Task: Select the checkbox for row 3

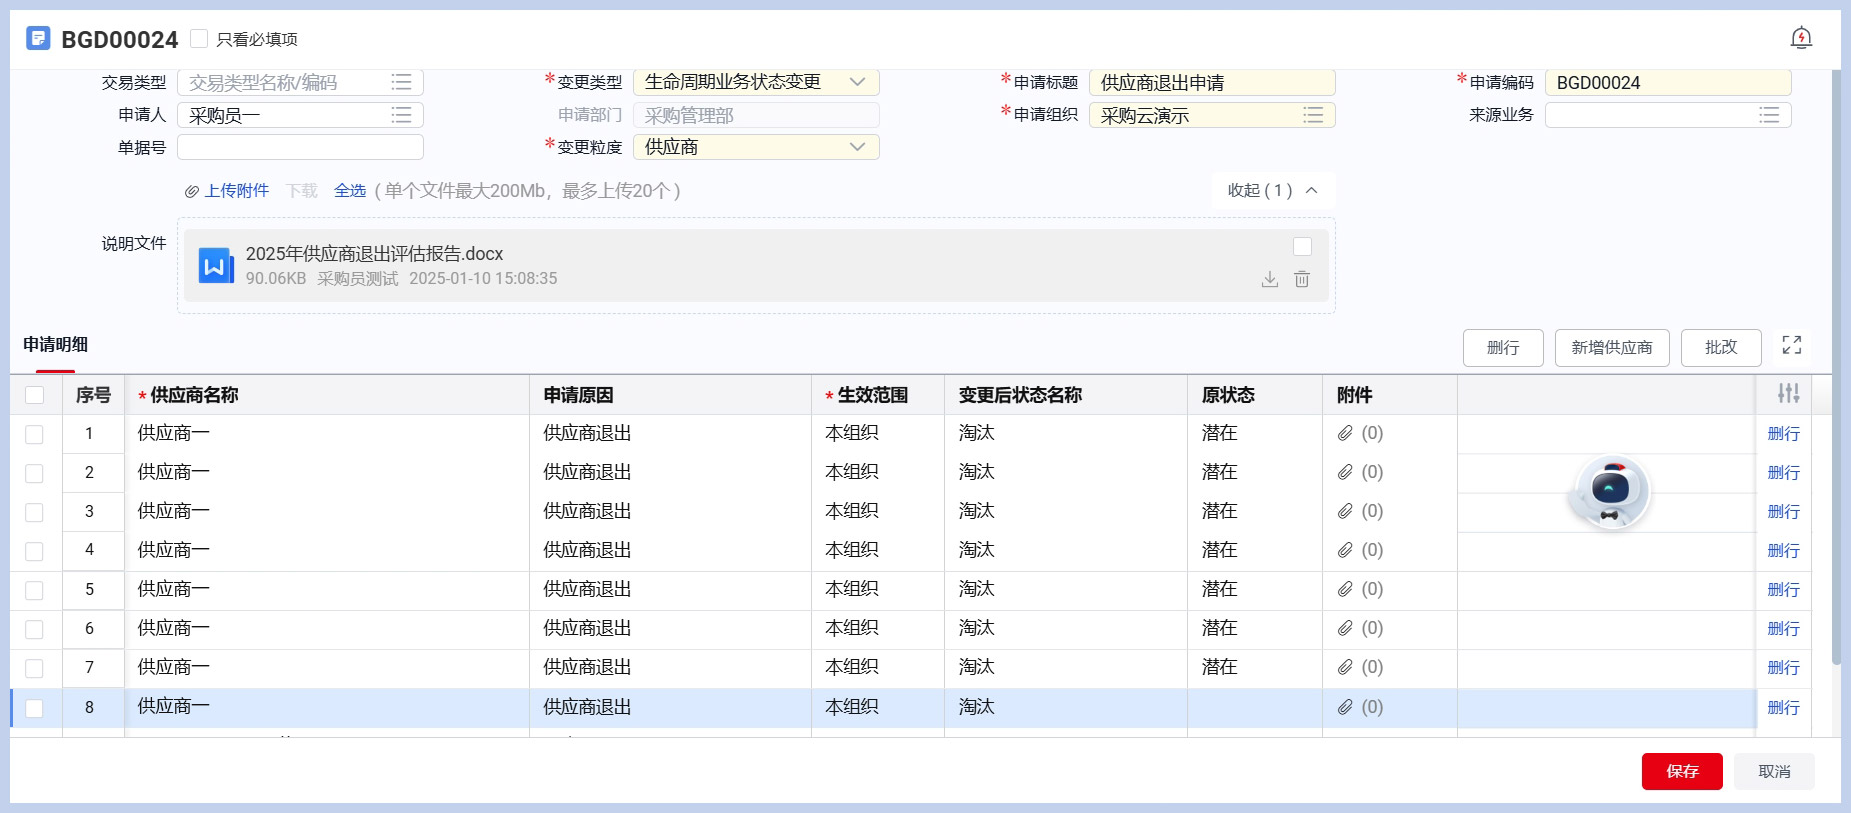Action: tap(35, 512)
